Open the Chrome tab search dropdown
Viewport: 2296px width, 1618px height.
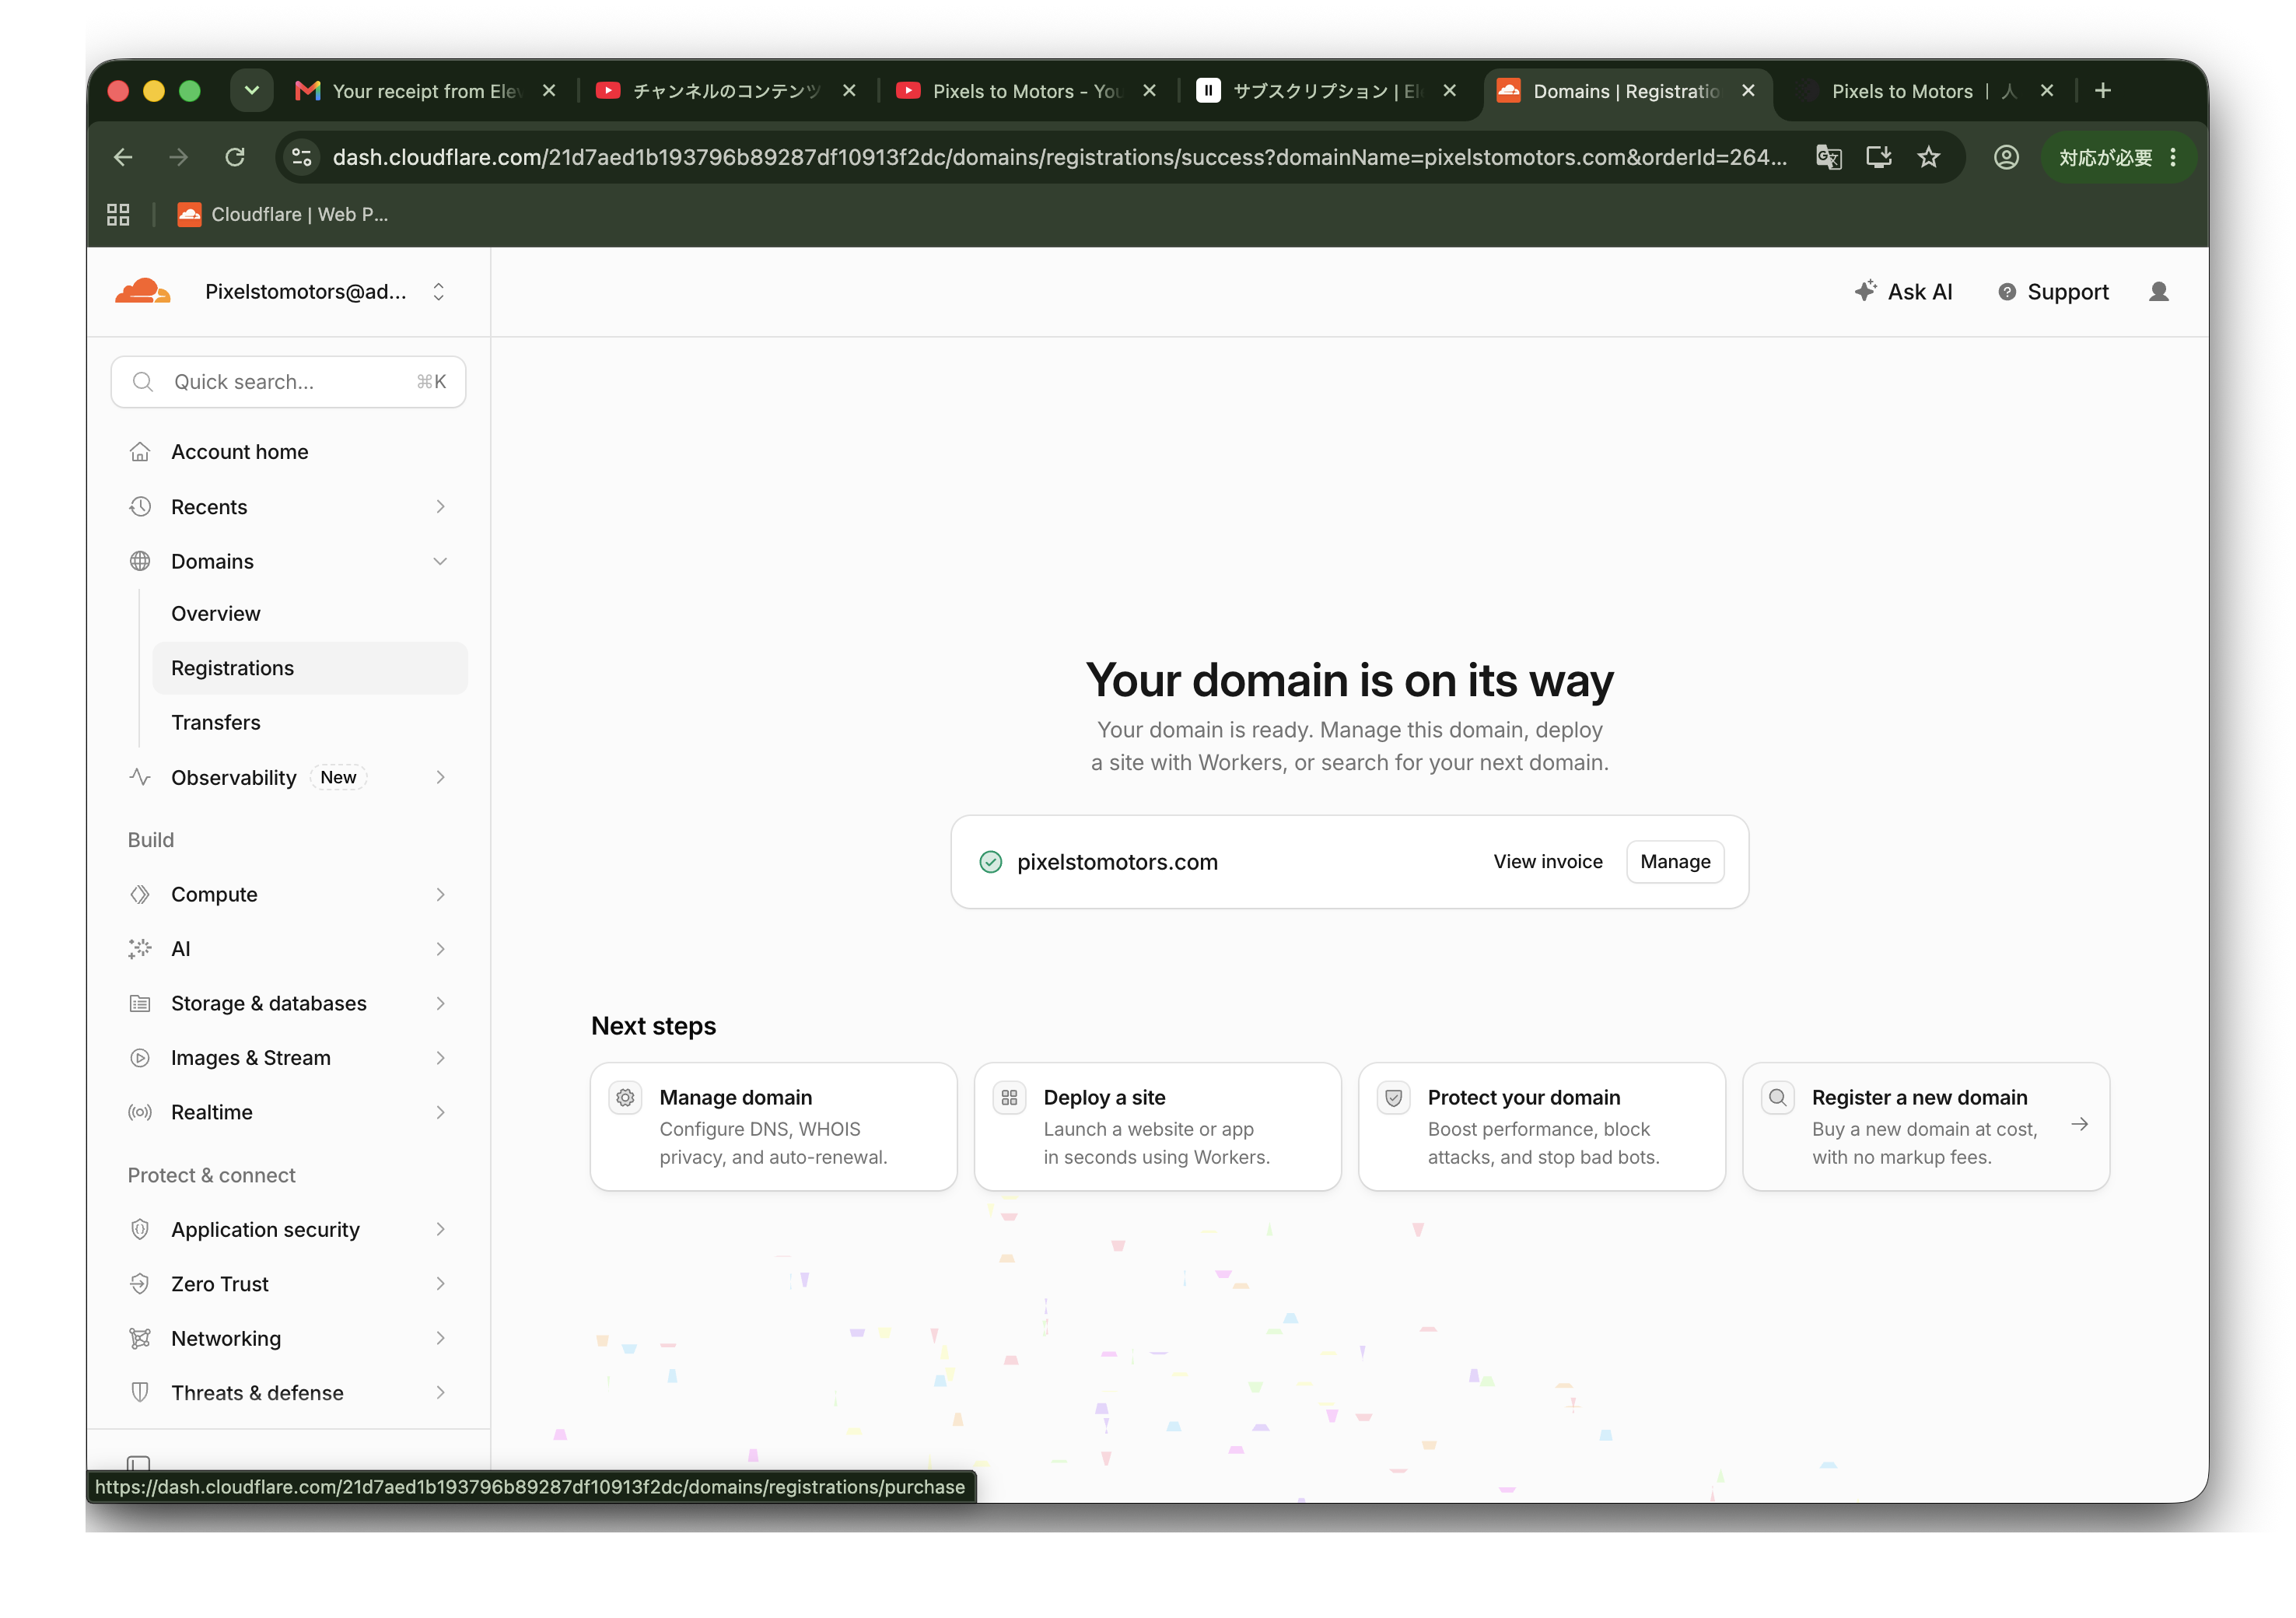coord(252,91)
